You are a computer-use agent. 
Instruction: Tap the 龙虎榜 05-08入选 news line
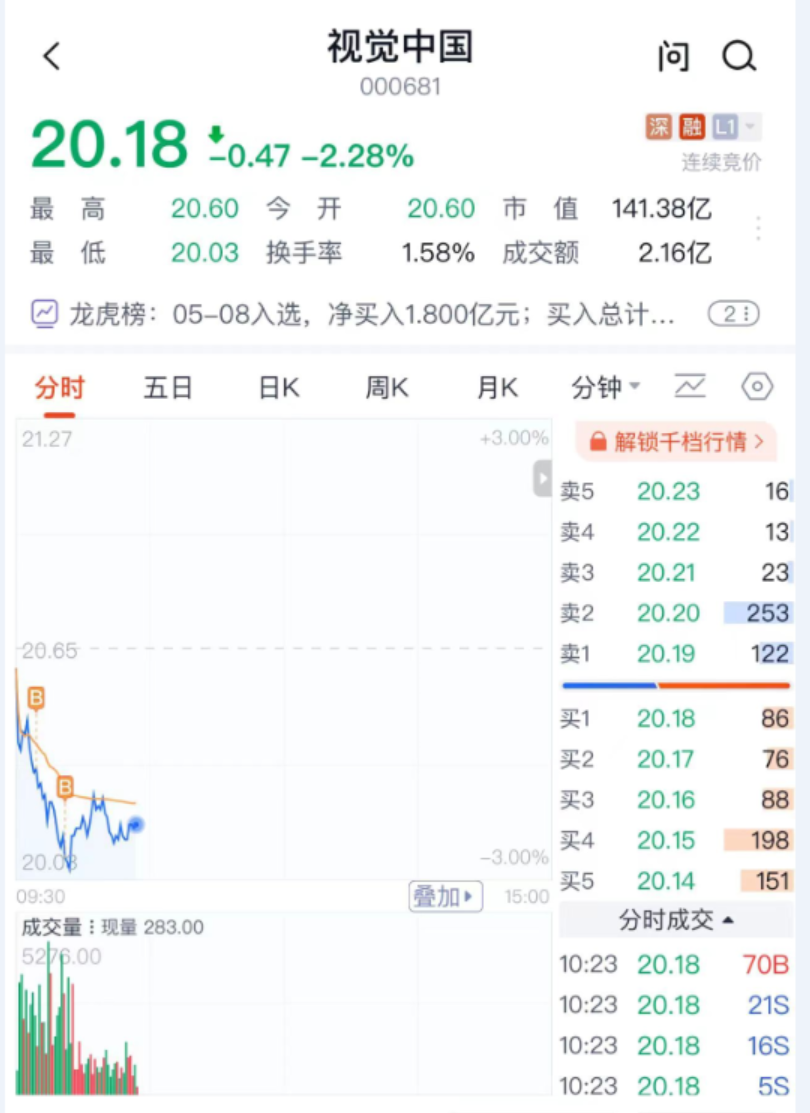[371, 314]
